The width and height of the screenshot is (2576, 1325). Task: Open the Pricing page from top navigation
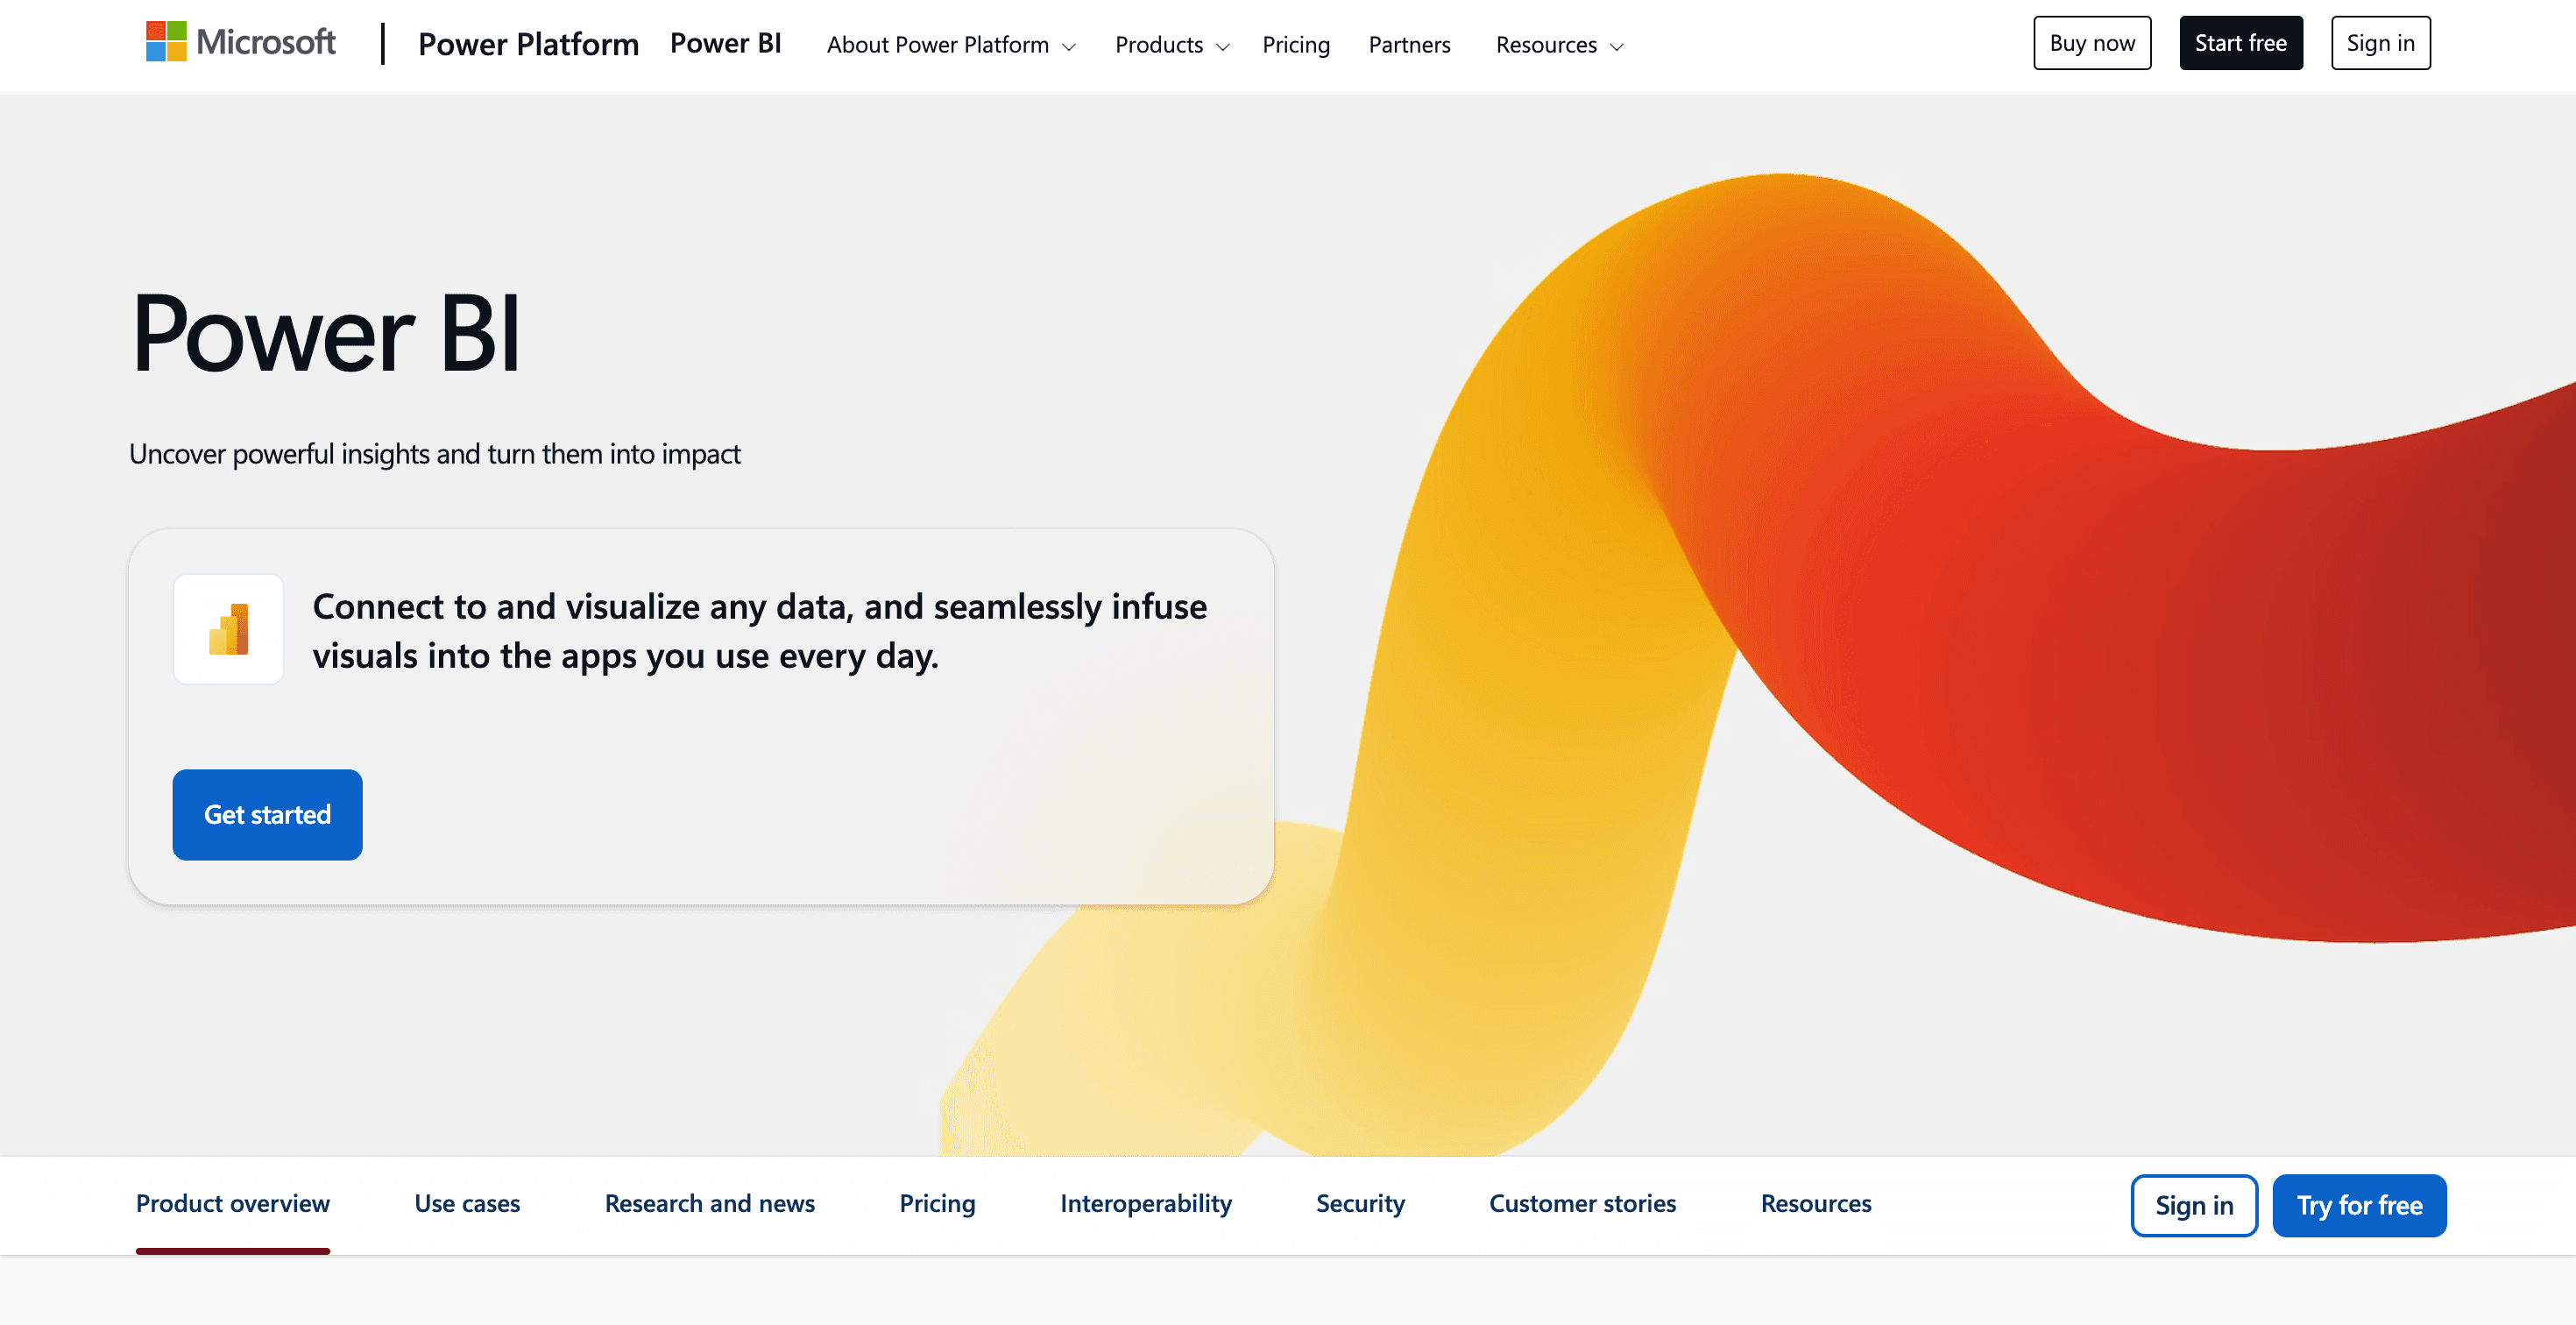coord(1296,45)
